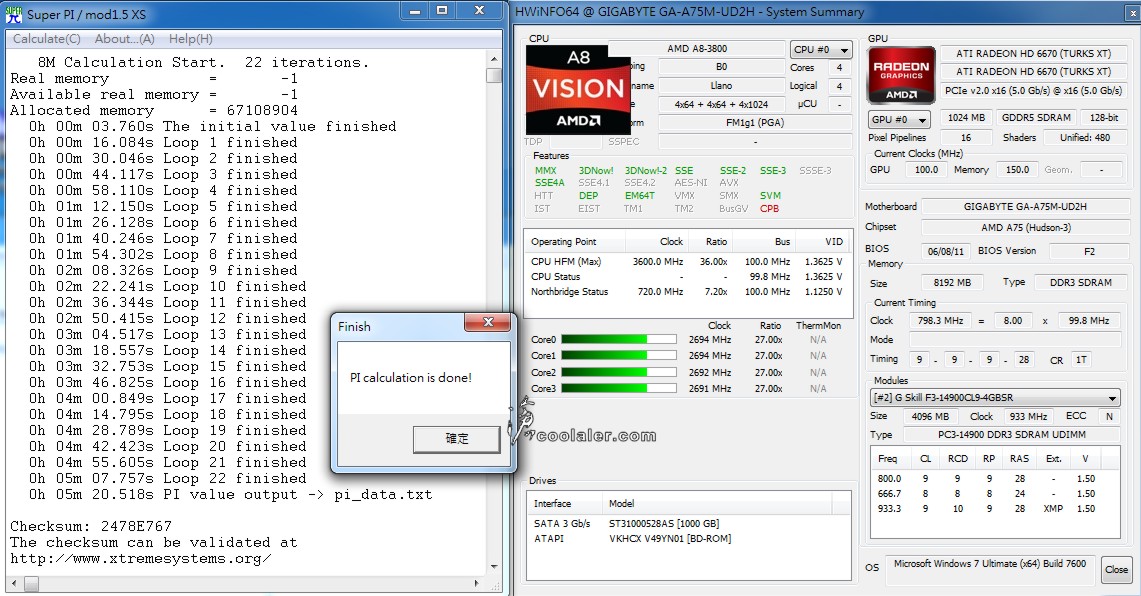This screenshot has width=1141, height=596.
Task: Click the 'Unified: 480' shaders field
Action: (x=1084, y=138)
